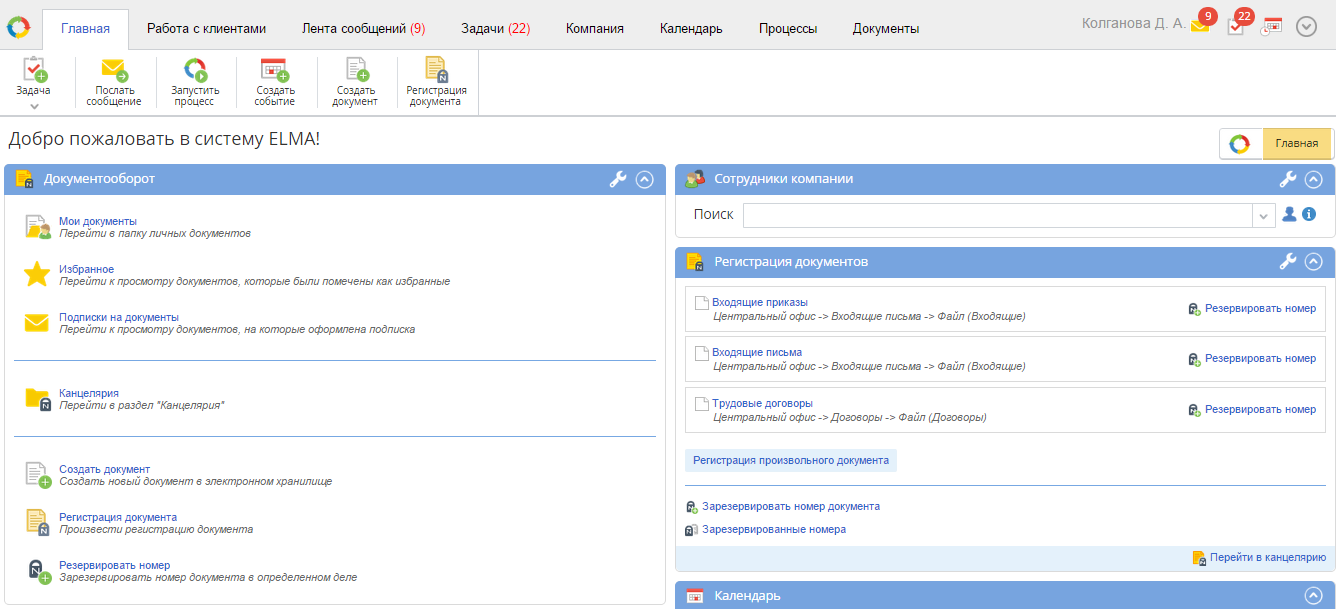
Task: Open the Процессы tab
Action: coord(788,29)
